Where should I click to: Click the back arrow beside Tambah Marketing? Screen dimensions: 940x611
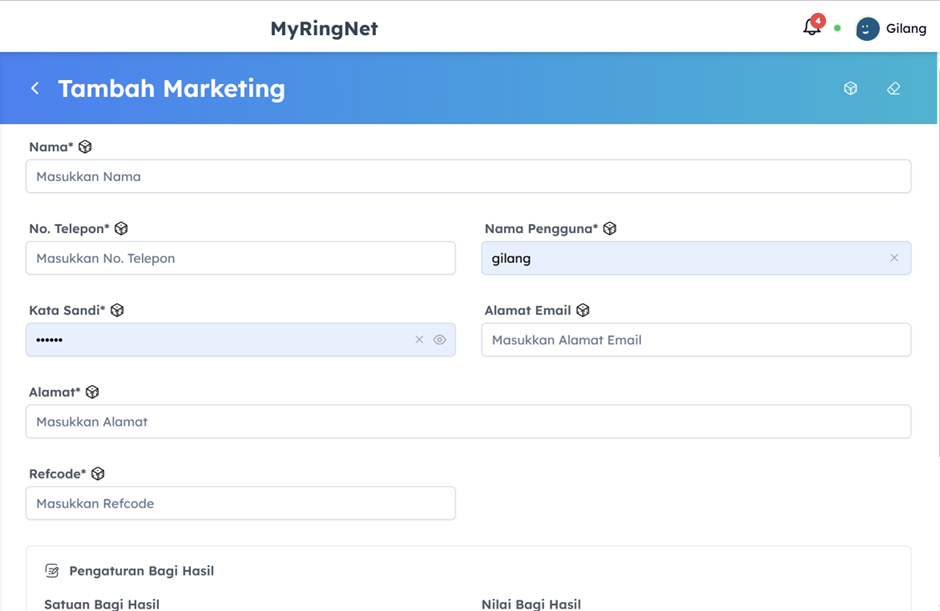(x=35, y=89)
